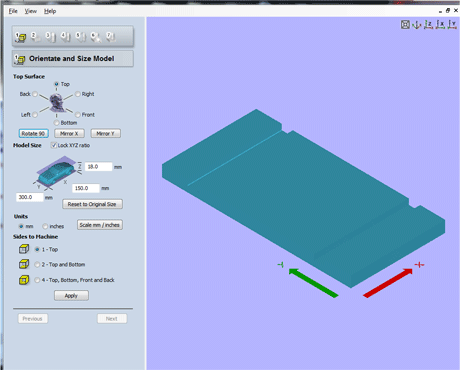This screenshot has height=370, width=460.
Task: View model along the Z axis
Action: click(428, 24)
